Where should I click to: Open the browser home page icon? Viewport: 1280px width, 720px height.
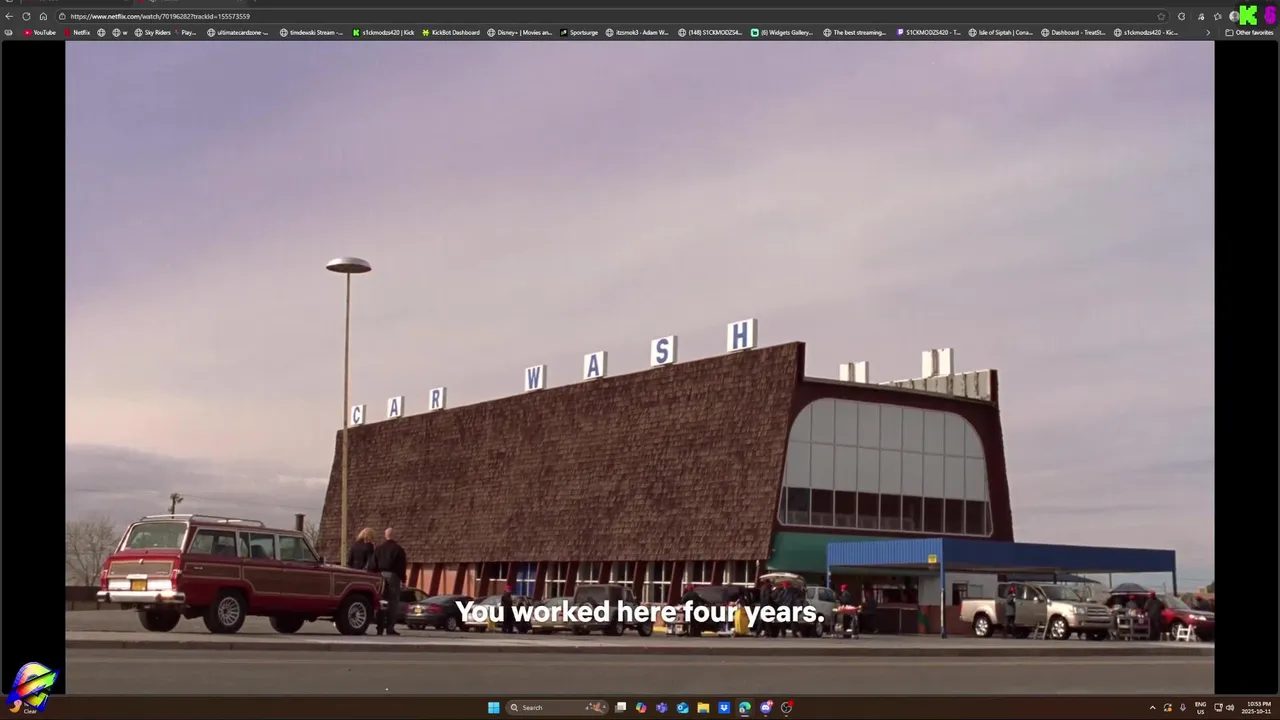point(43,16)
